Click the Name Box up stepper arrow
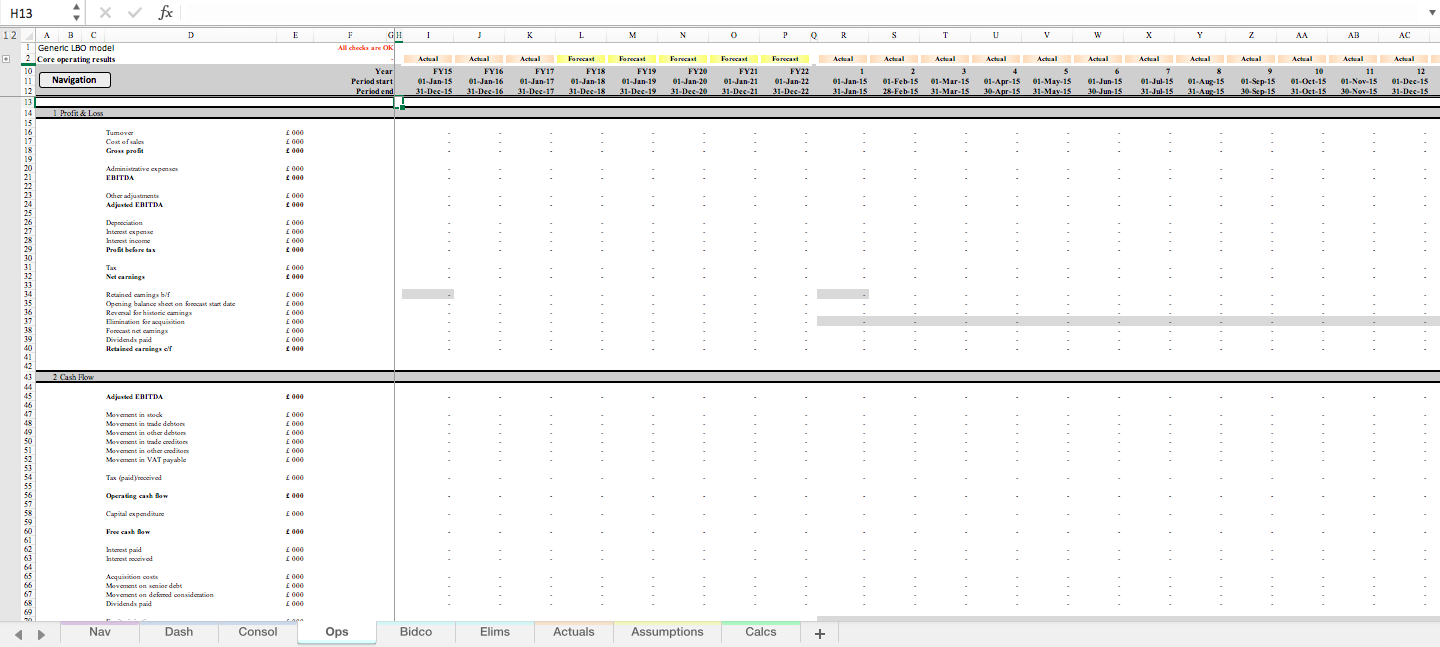 (74, 8)
